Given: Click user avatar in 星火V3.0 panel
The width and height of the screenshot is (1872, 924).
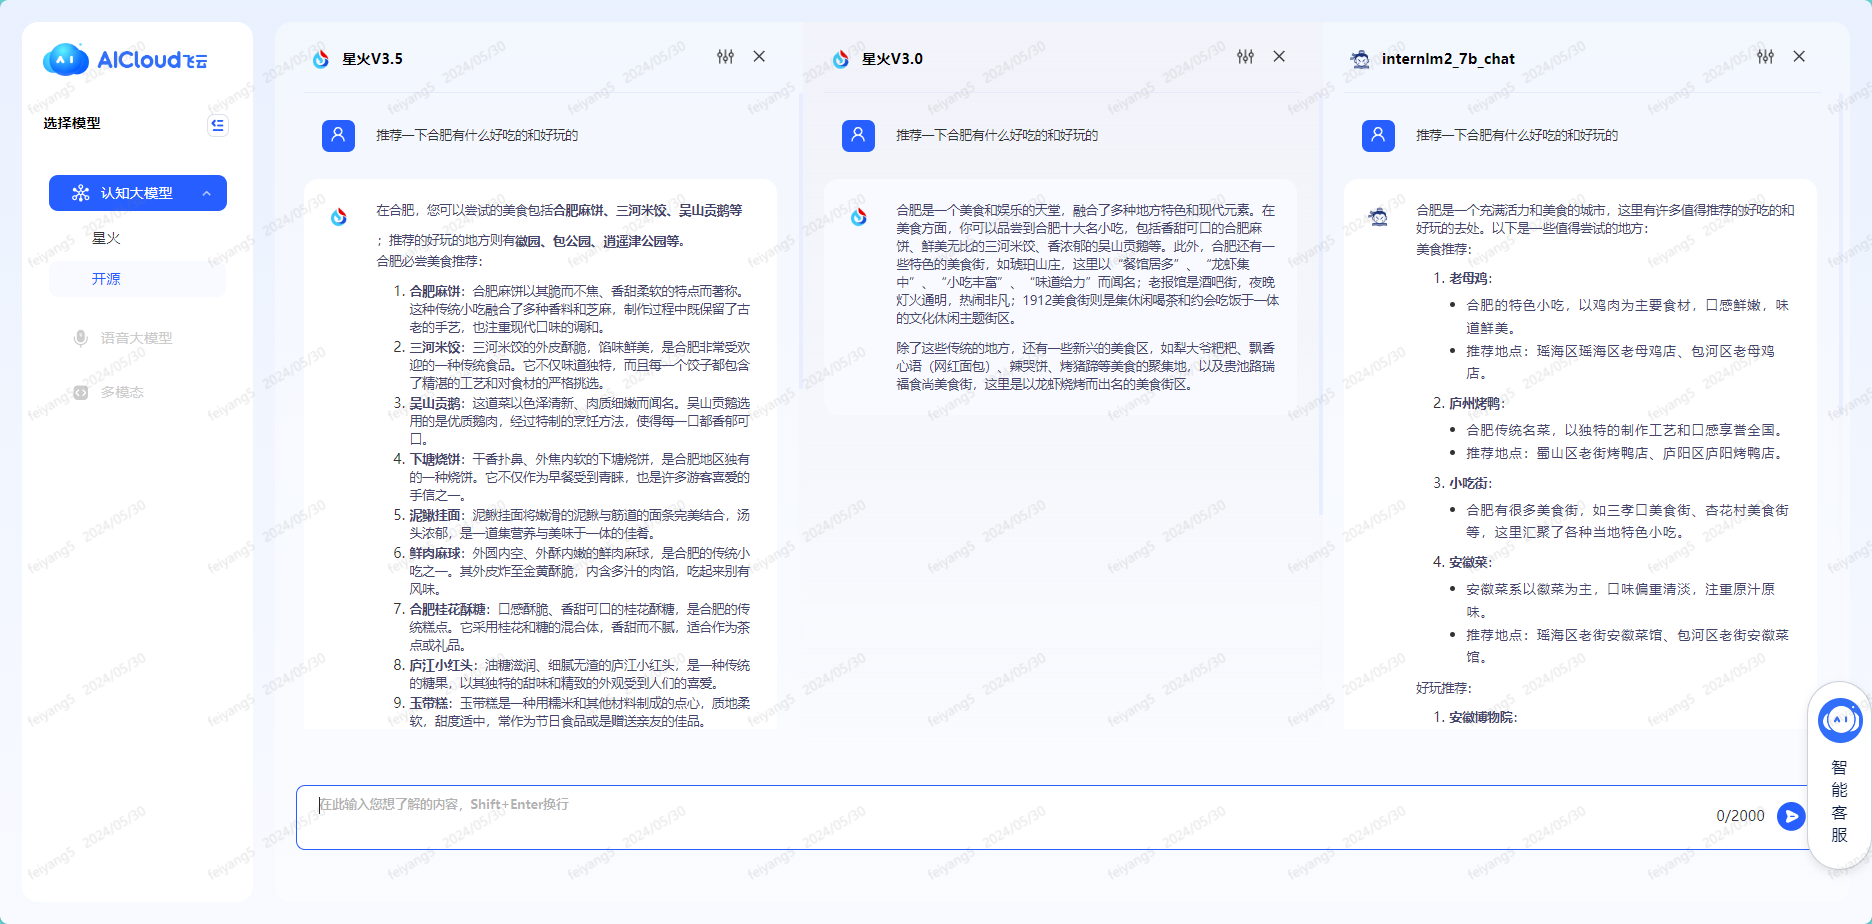Looking at the screenshot, I should [858, 135].
